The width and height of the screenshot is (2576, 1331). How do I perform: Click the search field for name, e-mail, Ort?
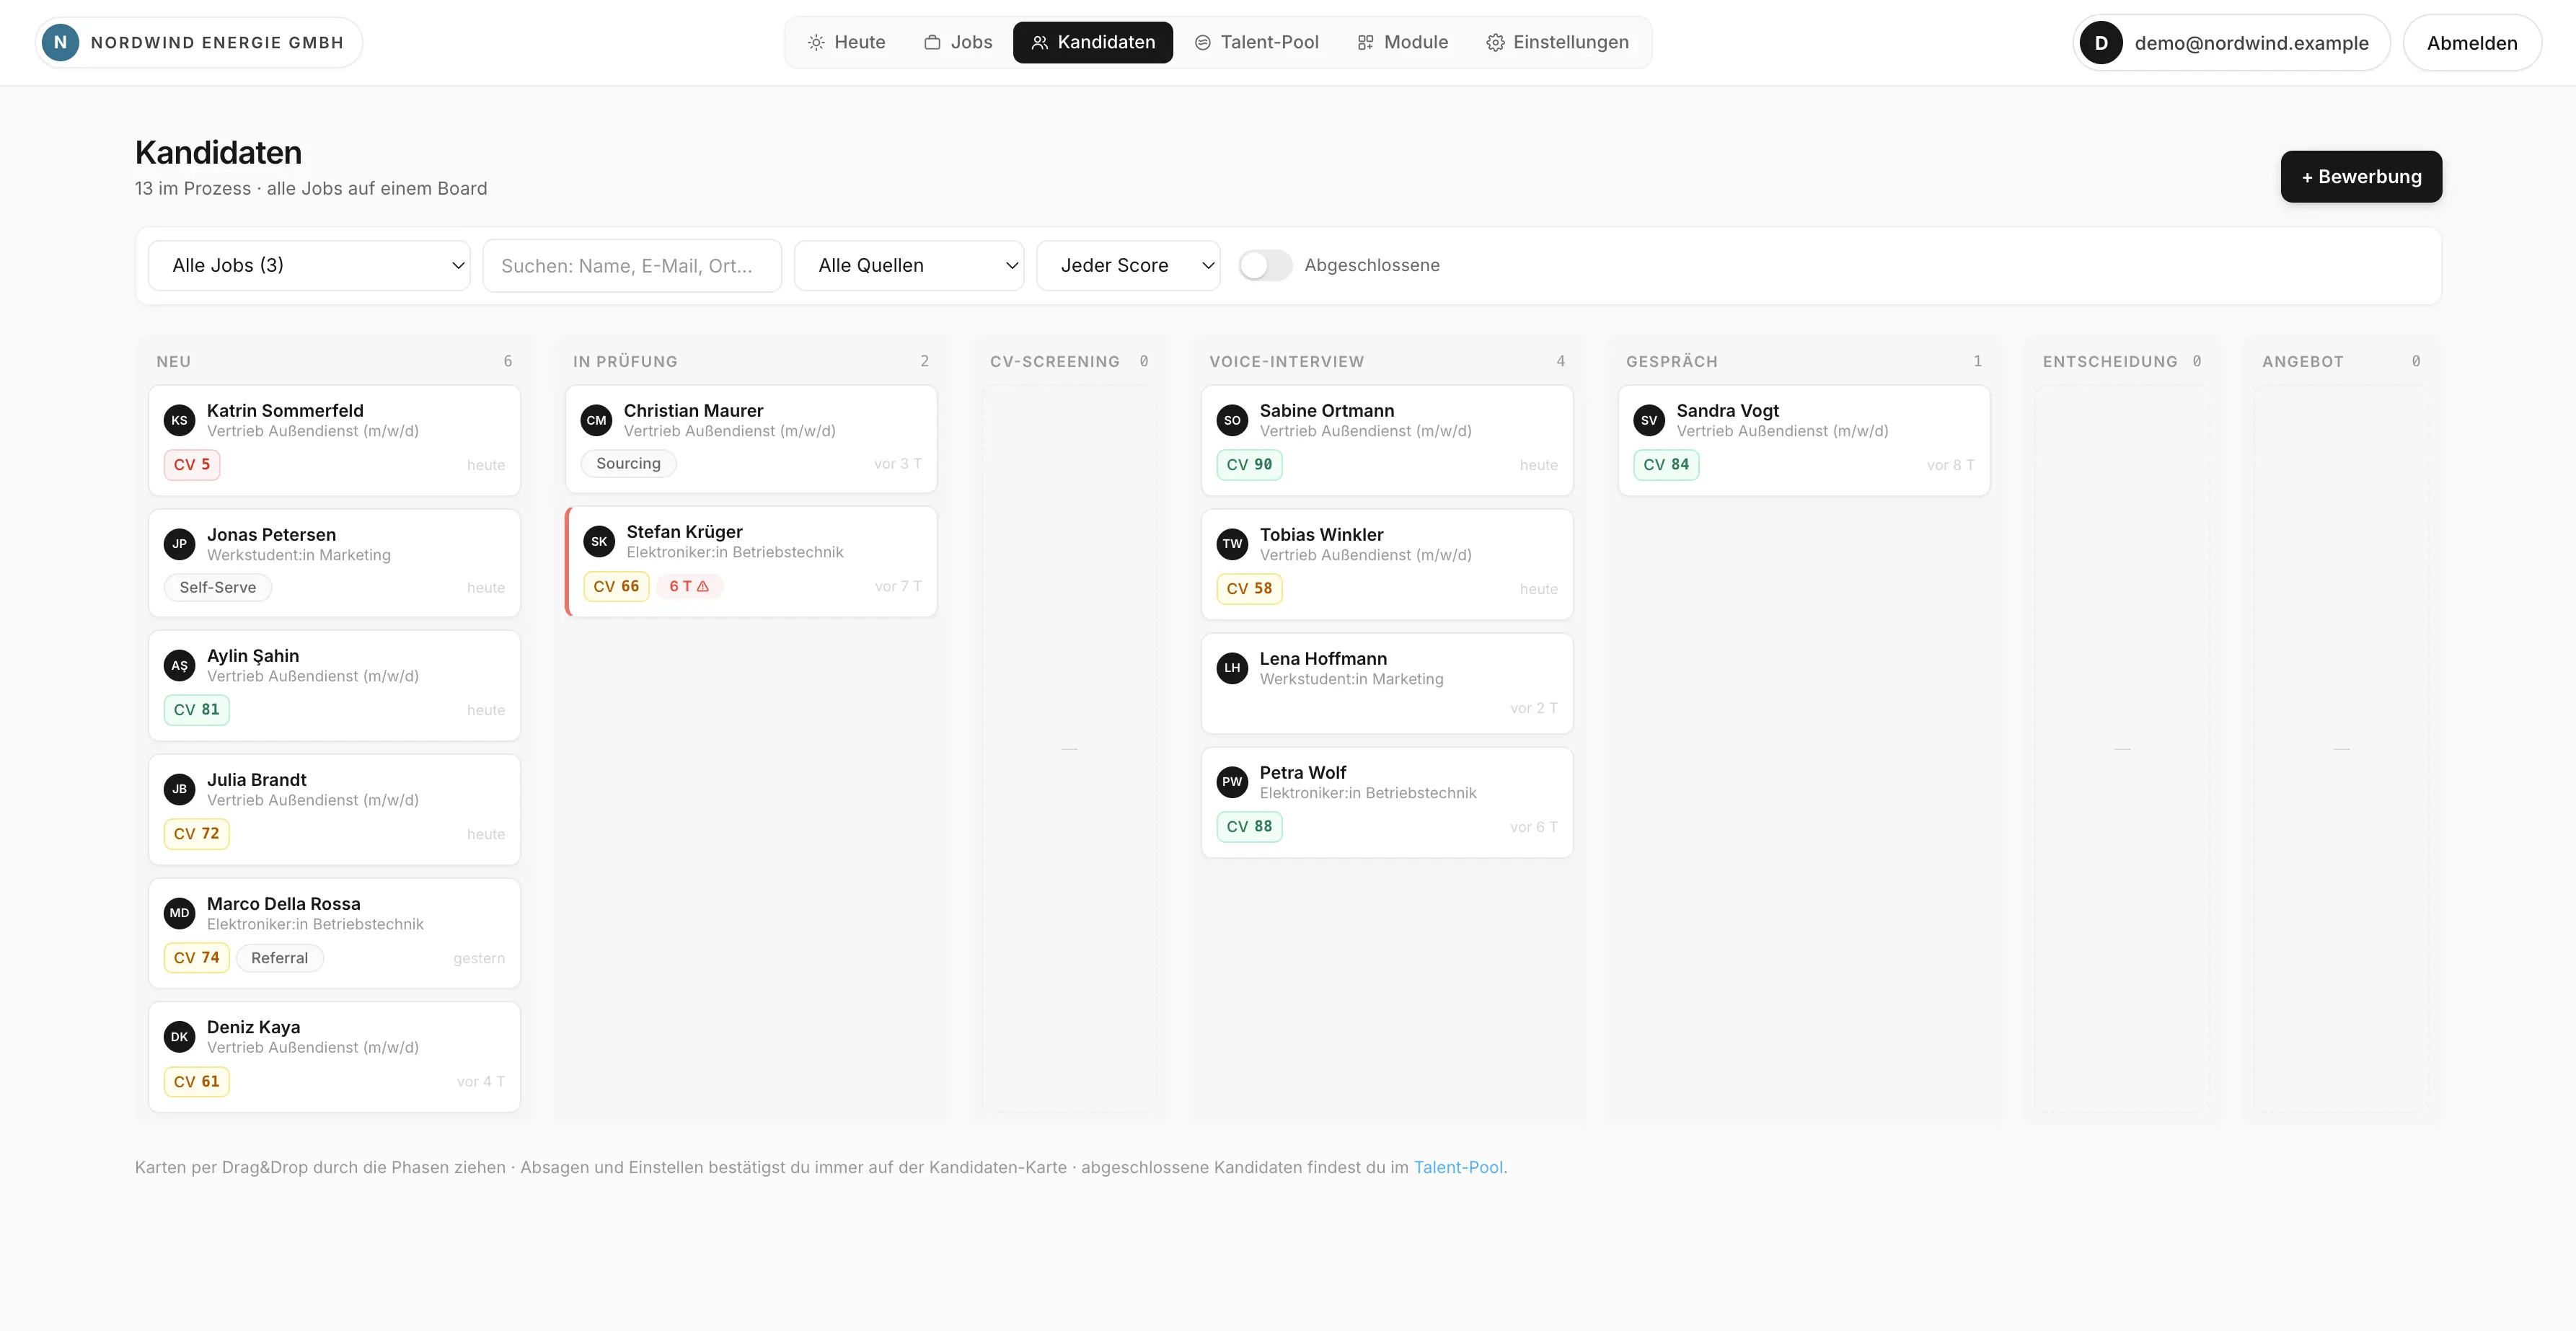[632, 266]
